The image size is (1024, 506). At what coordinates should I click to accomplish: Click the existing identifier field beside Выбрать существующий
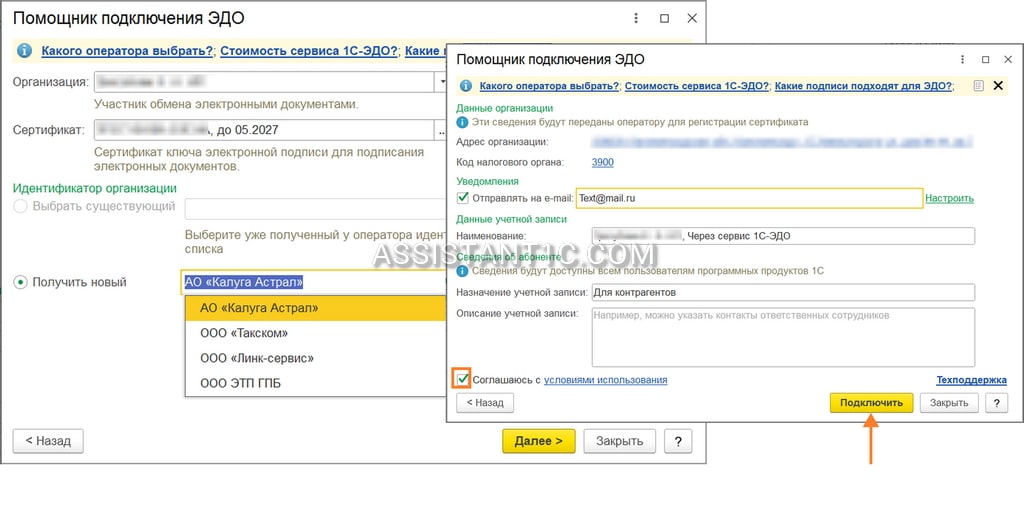pos(315,208)
